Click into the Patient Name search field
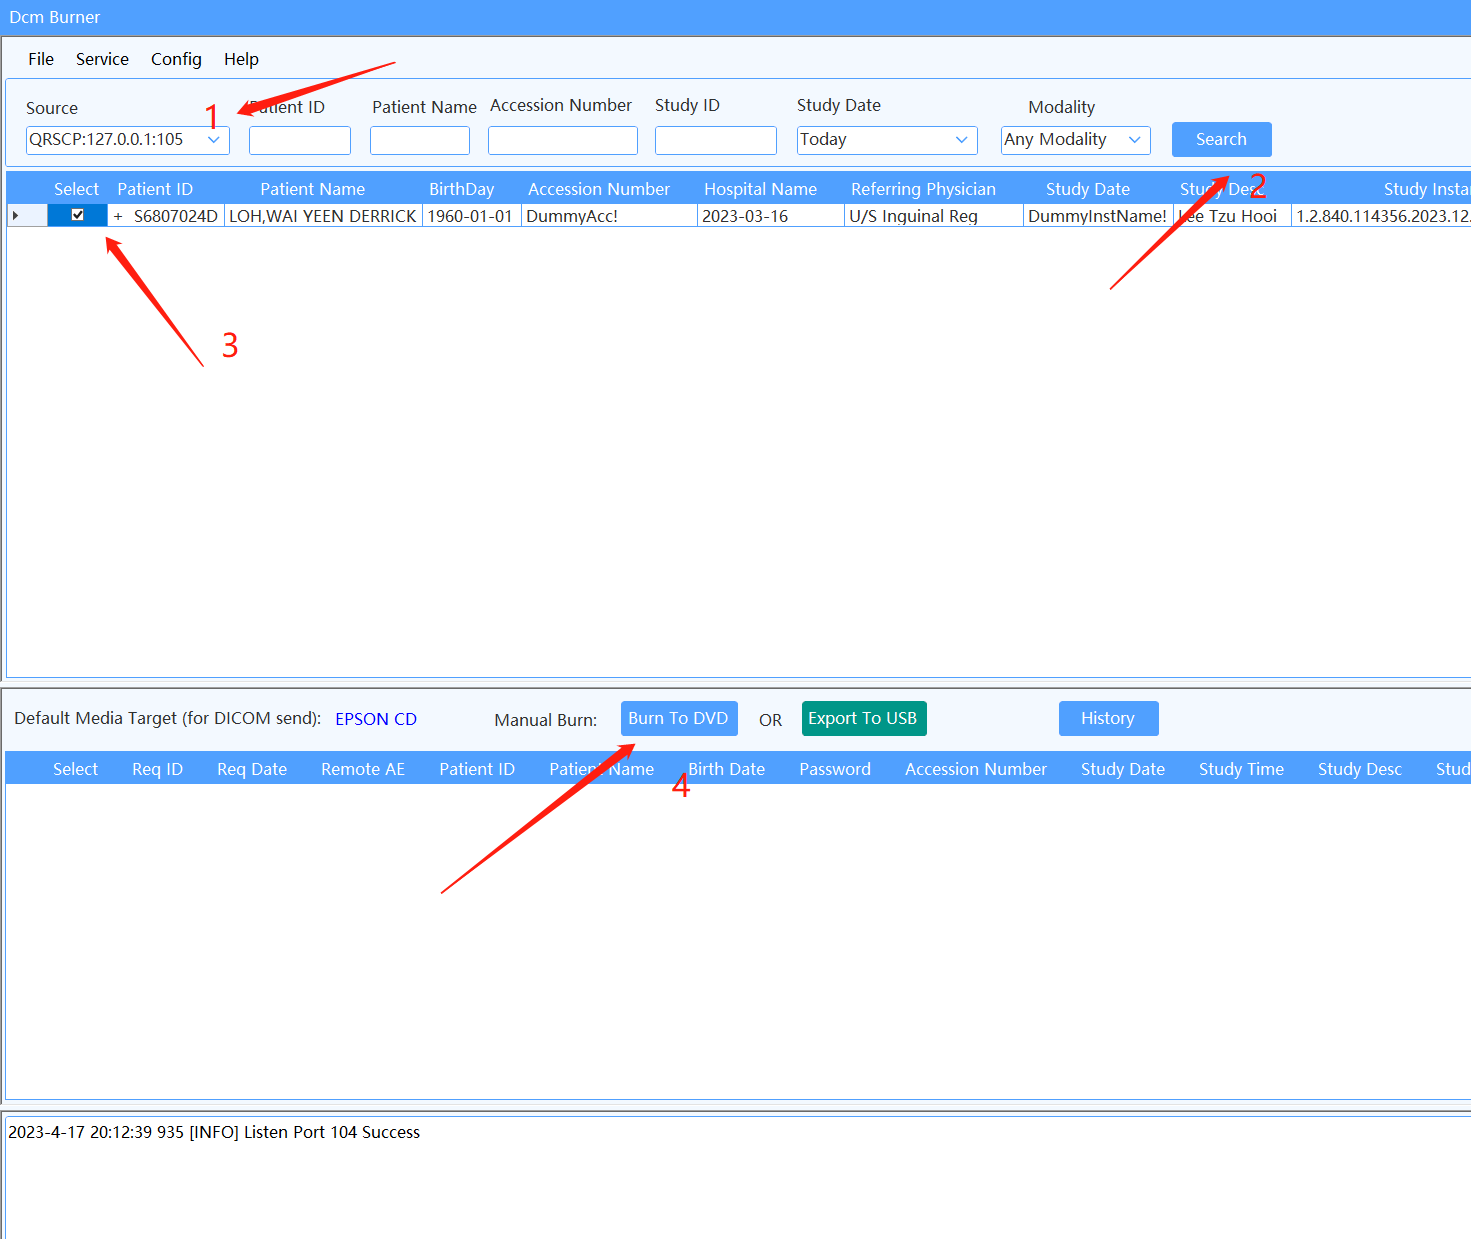Viewport: 1471px width, 1239px height. (420, 141)
